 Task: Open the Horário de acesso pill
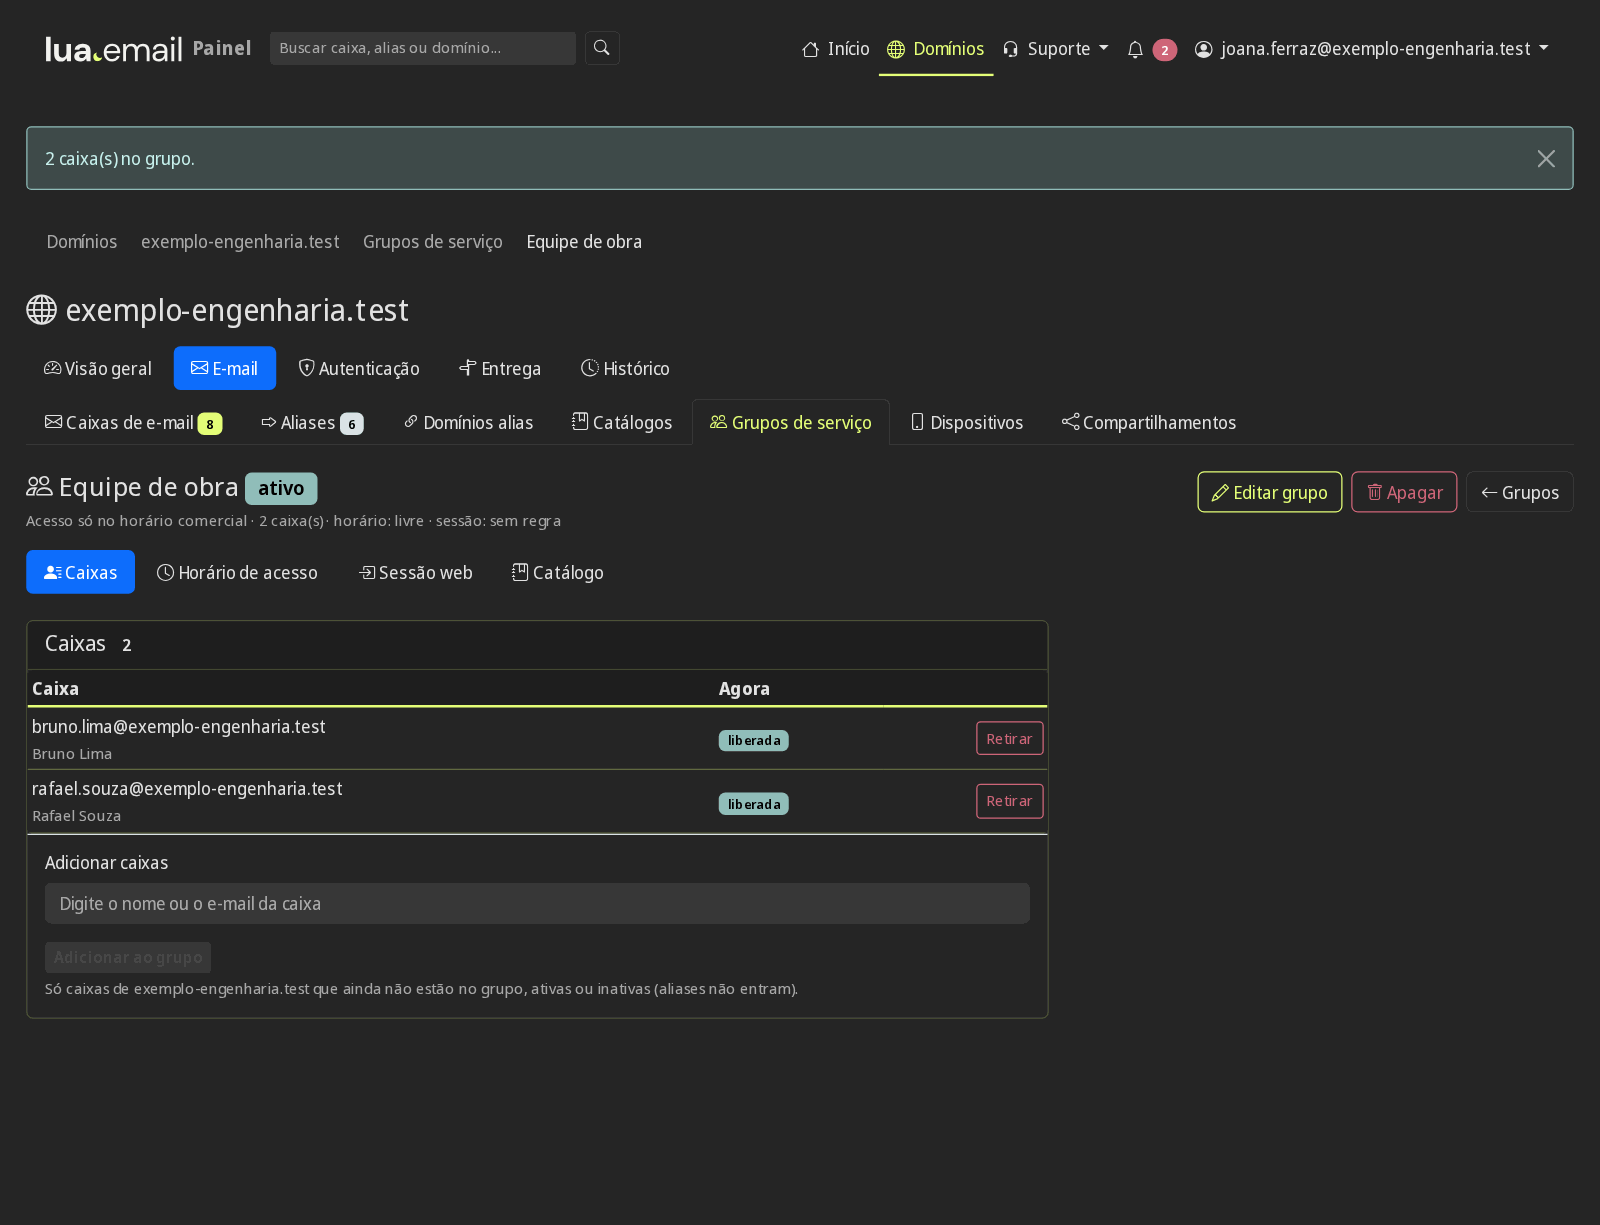(x=238, y=572)
